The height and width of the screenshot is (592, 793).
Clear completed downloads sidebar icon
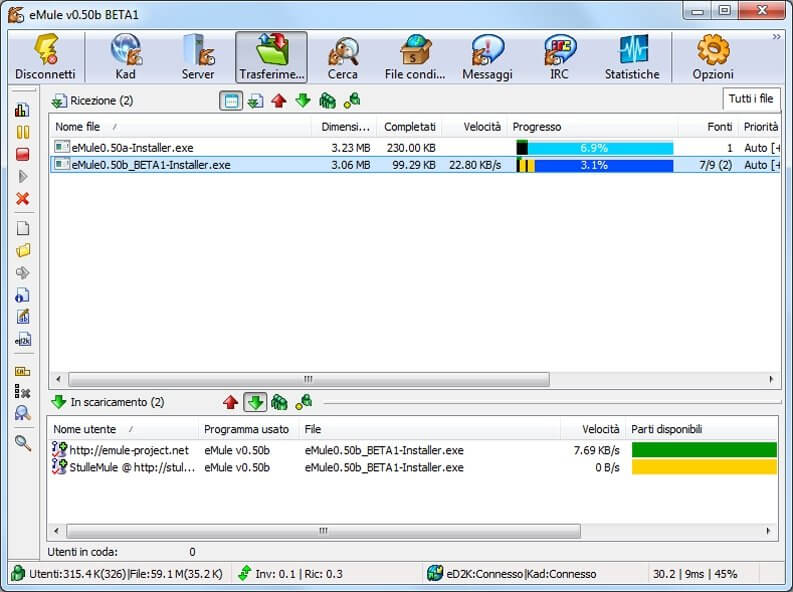[x=22, y=391]
